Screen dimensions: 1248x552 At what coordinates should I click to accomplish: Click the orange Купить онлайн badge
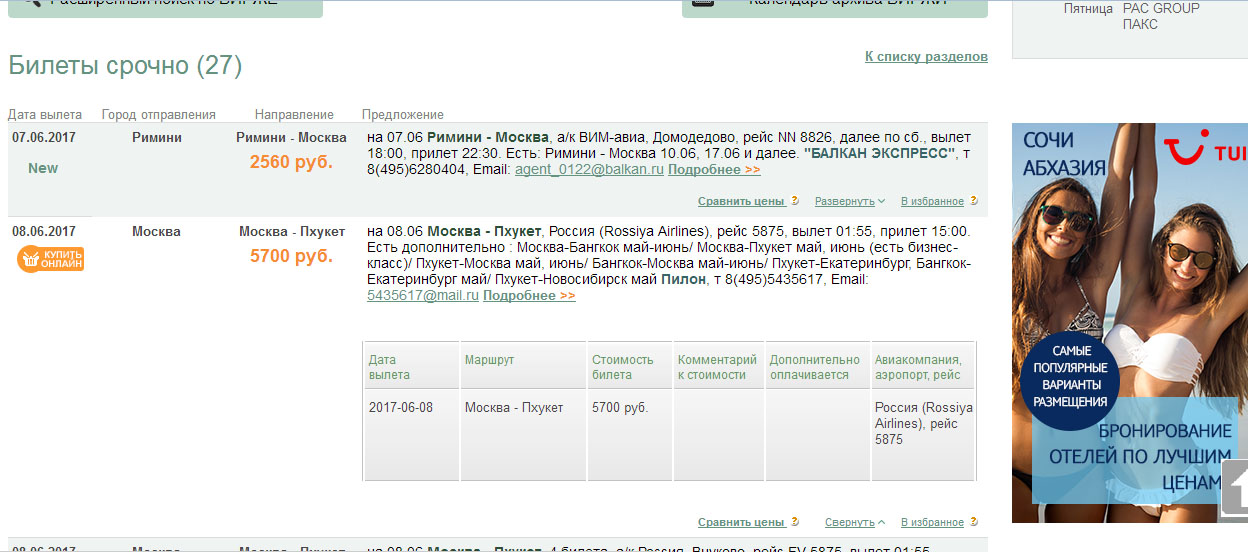pos(50,259)
